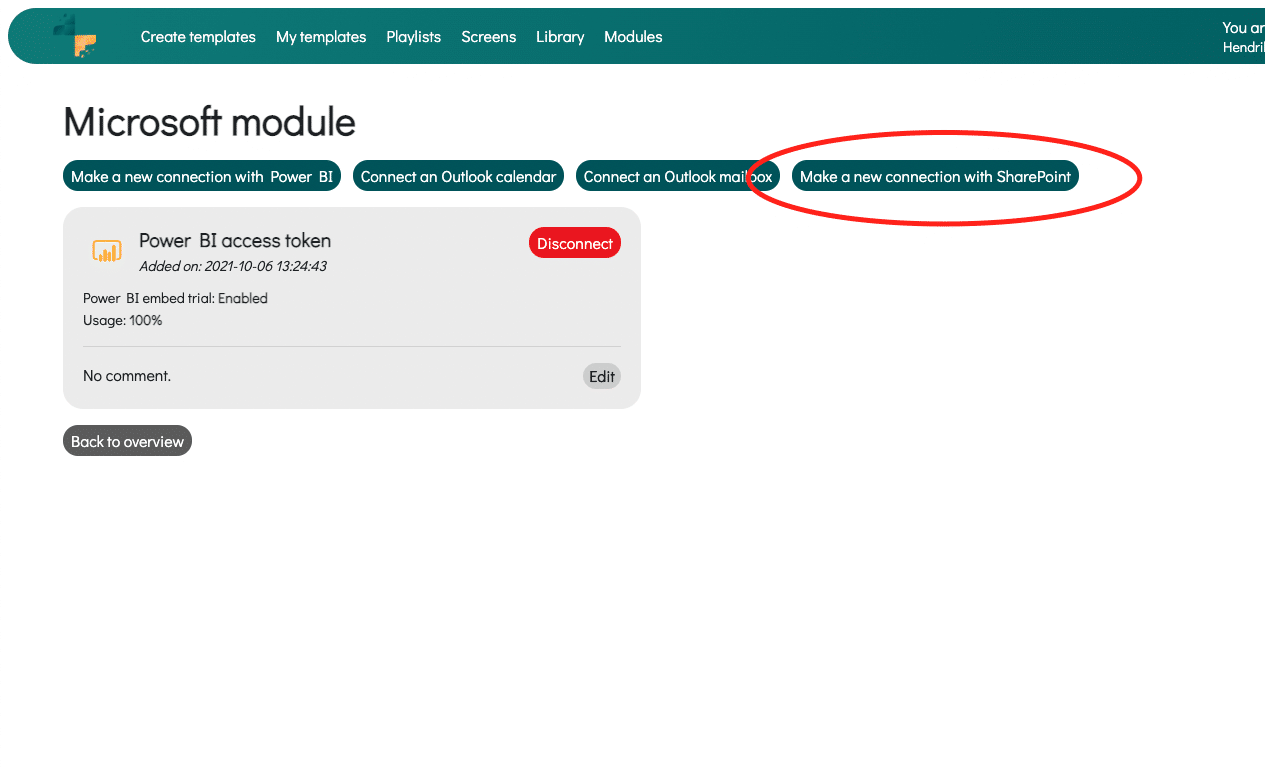Select the Usage: 100% text
This screenshot has height=772, width=1265.
coord(122,320)
